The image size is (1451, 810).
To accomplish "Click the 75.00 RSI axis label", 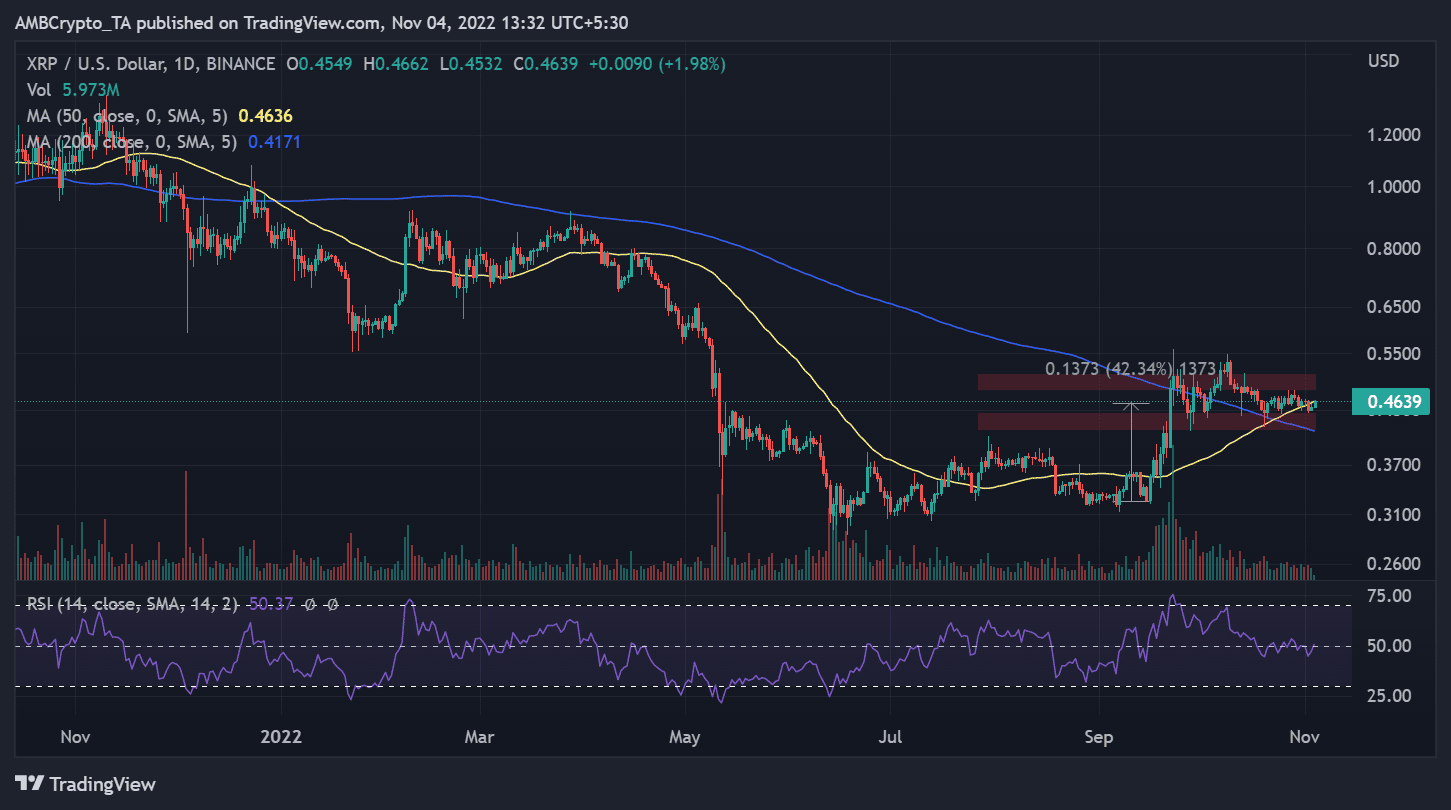I will tap(1389, 596).
